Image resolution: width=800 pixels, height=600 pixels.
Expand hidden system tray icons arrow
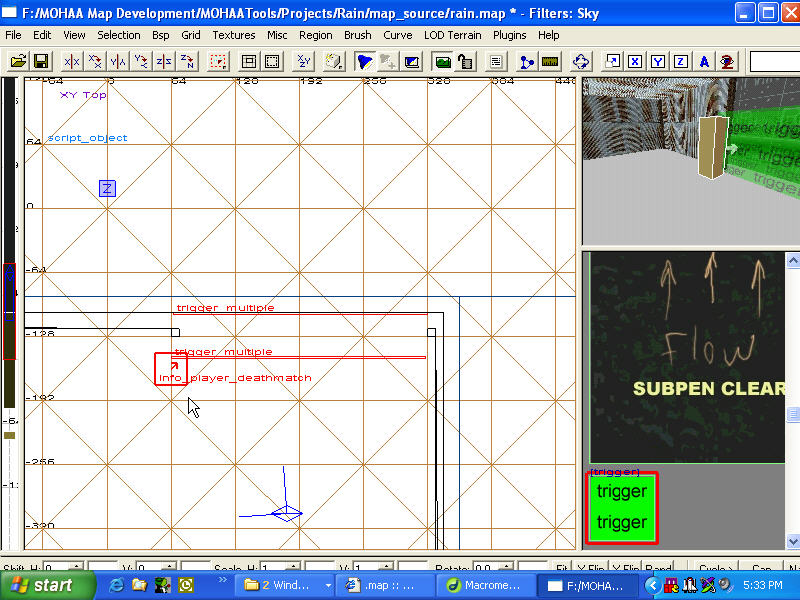click(653, 585)
